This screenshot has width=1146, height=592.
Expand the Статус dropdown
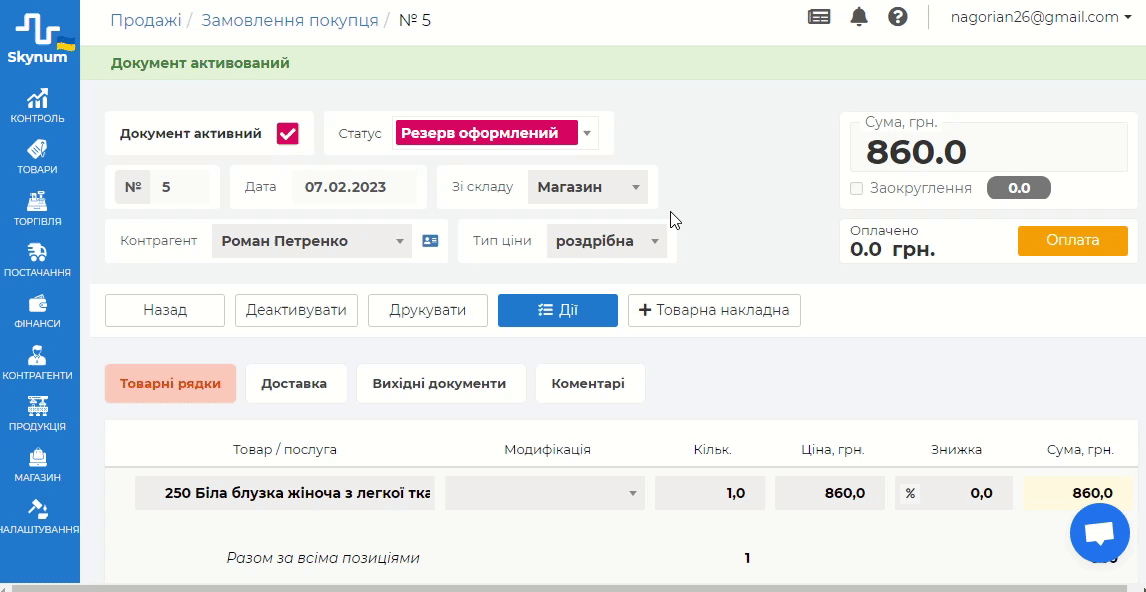[x=588, y=133]
